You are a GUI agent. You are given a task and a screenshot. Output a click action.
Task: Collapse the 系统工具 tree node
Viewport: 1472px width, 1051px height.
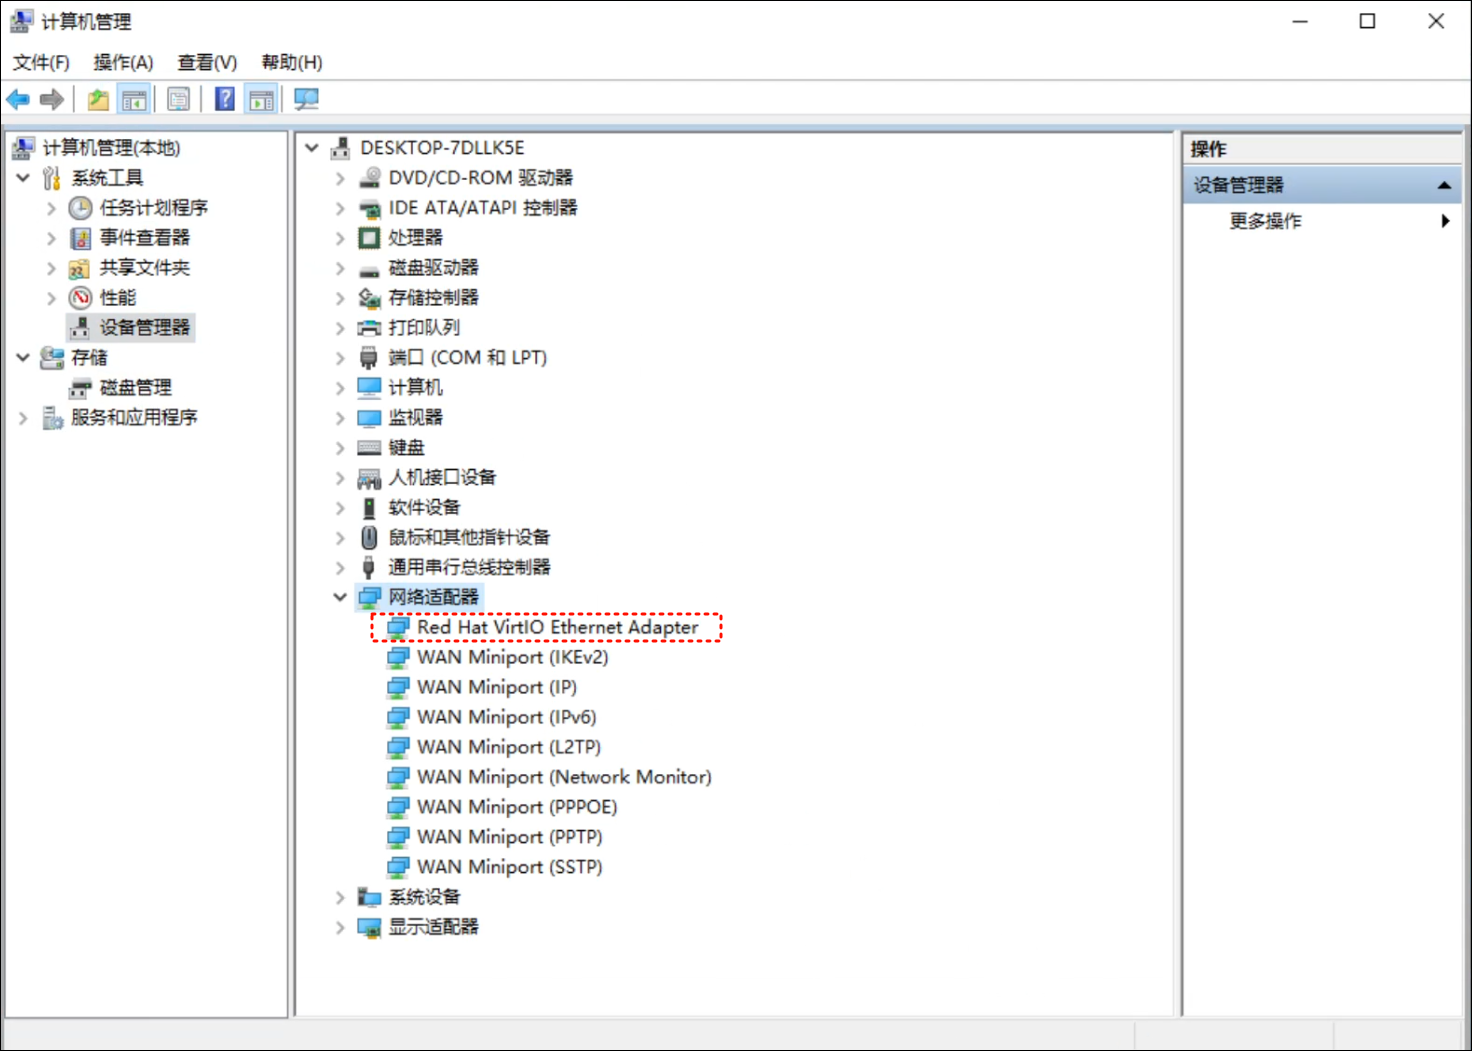tap(23, 178)
